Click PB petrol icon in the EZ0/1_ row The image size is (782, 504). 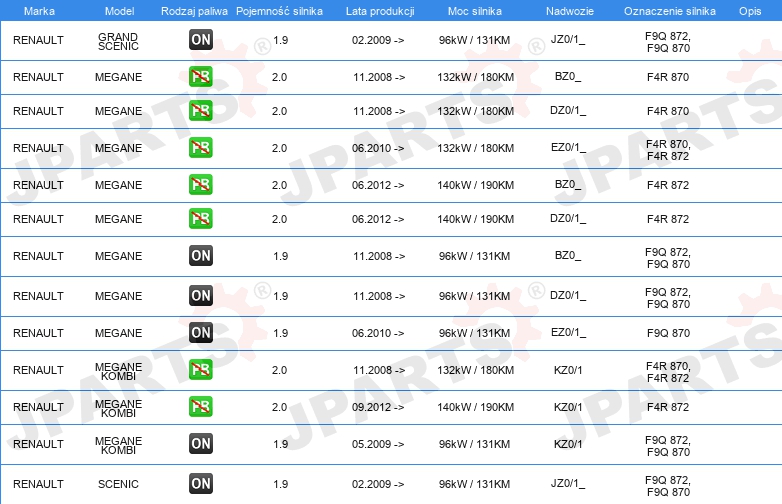click(201, 148)
